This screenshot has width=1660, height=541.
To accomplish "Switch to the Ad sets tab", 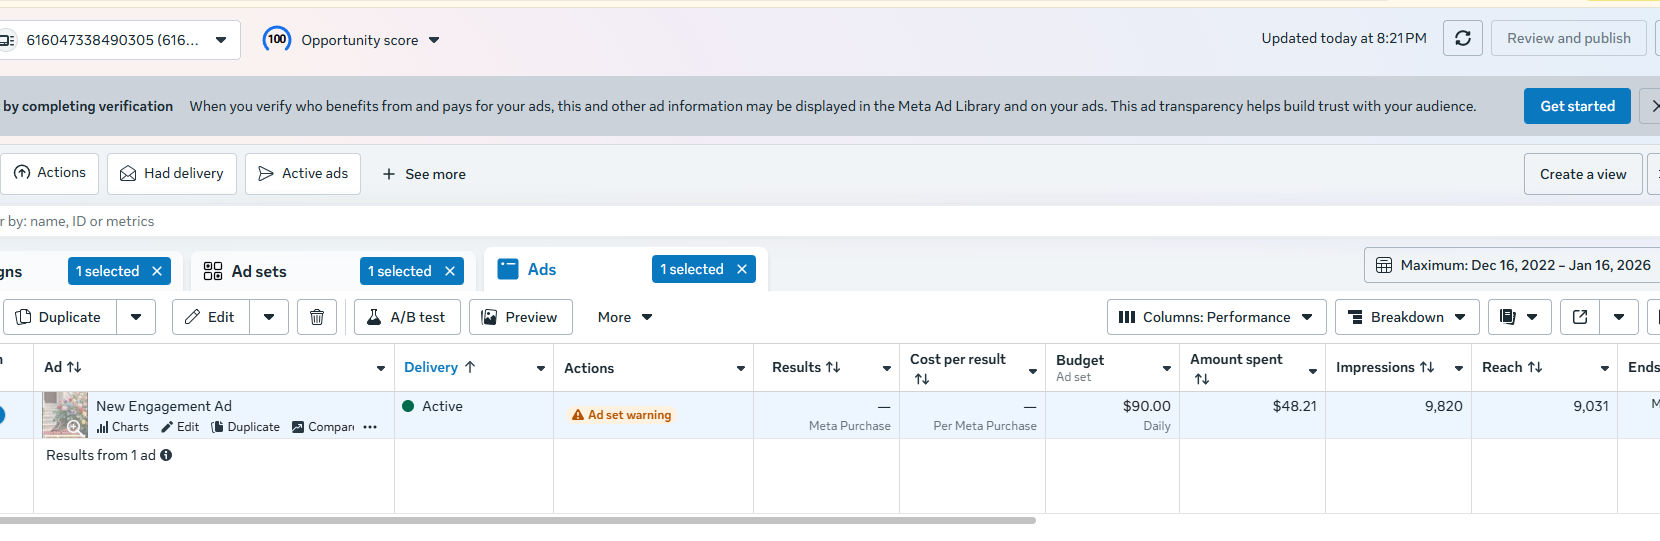I will [x=258, y=271].
